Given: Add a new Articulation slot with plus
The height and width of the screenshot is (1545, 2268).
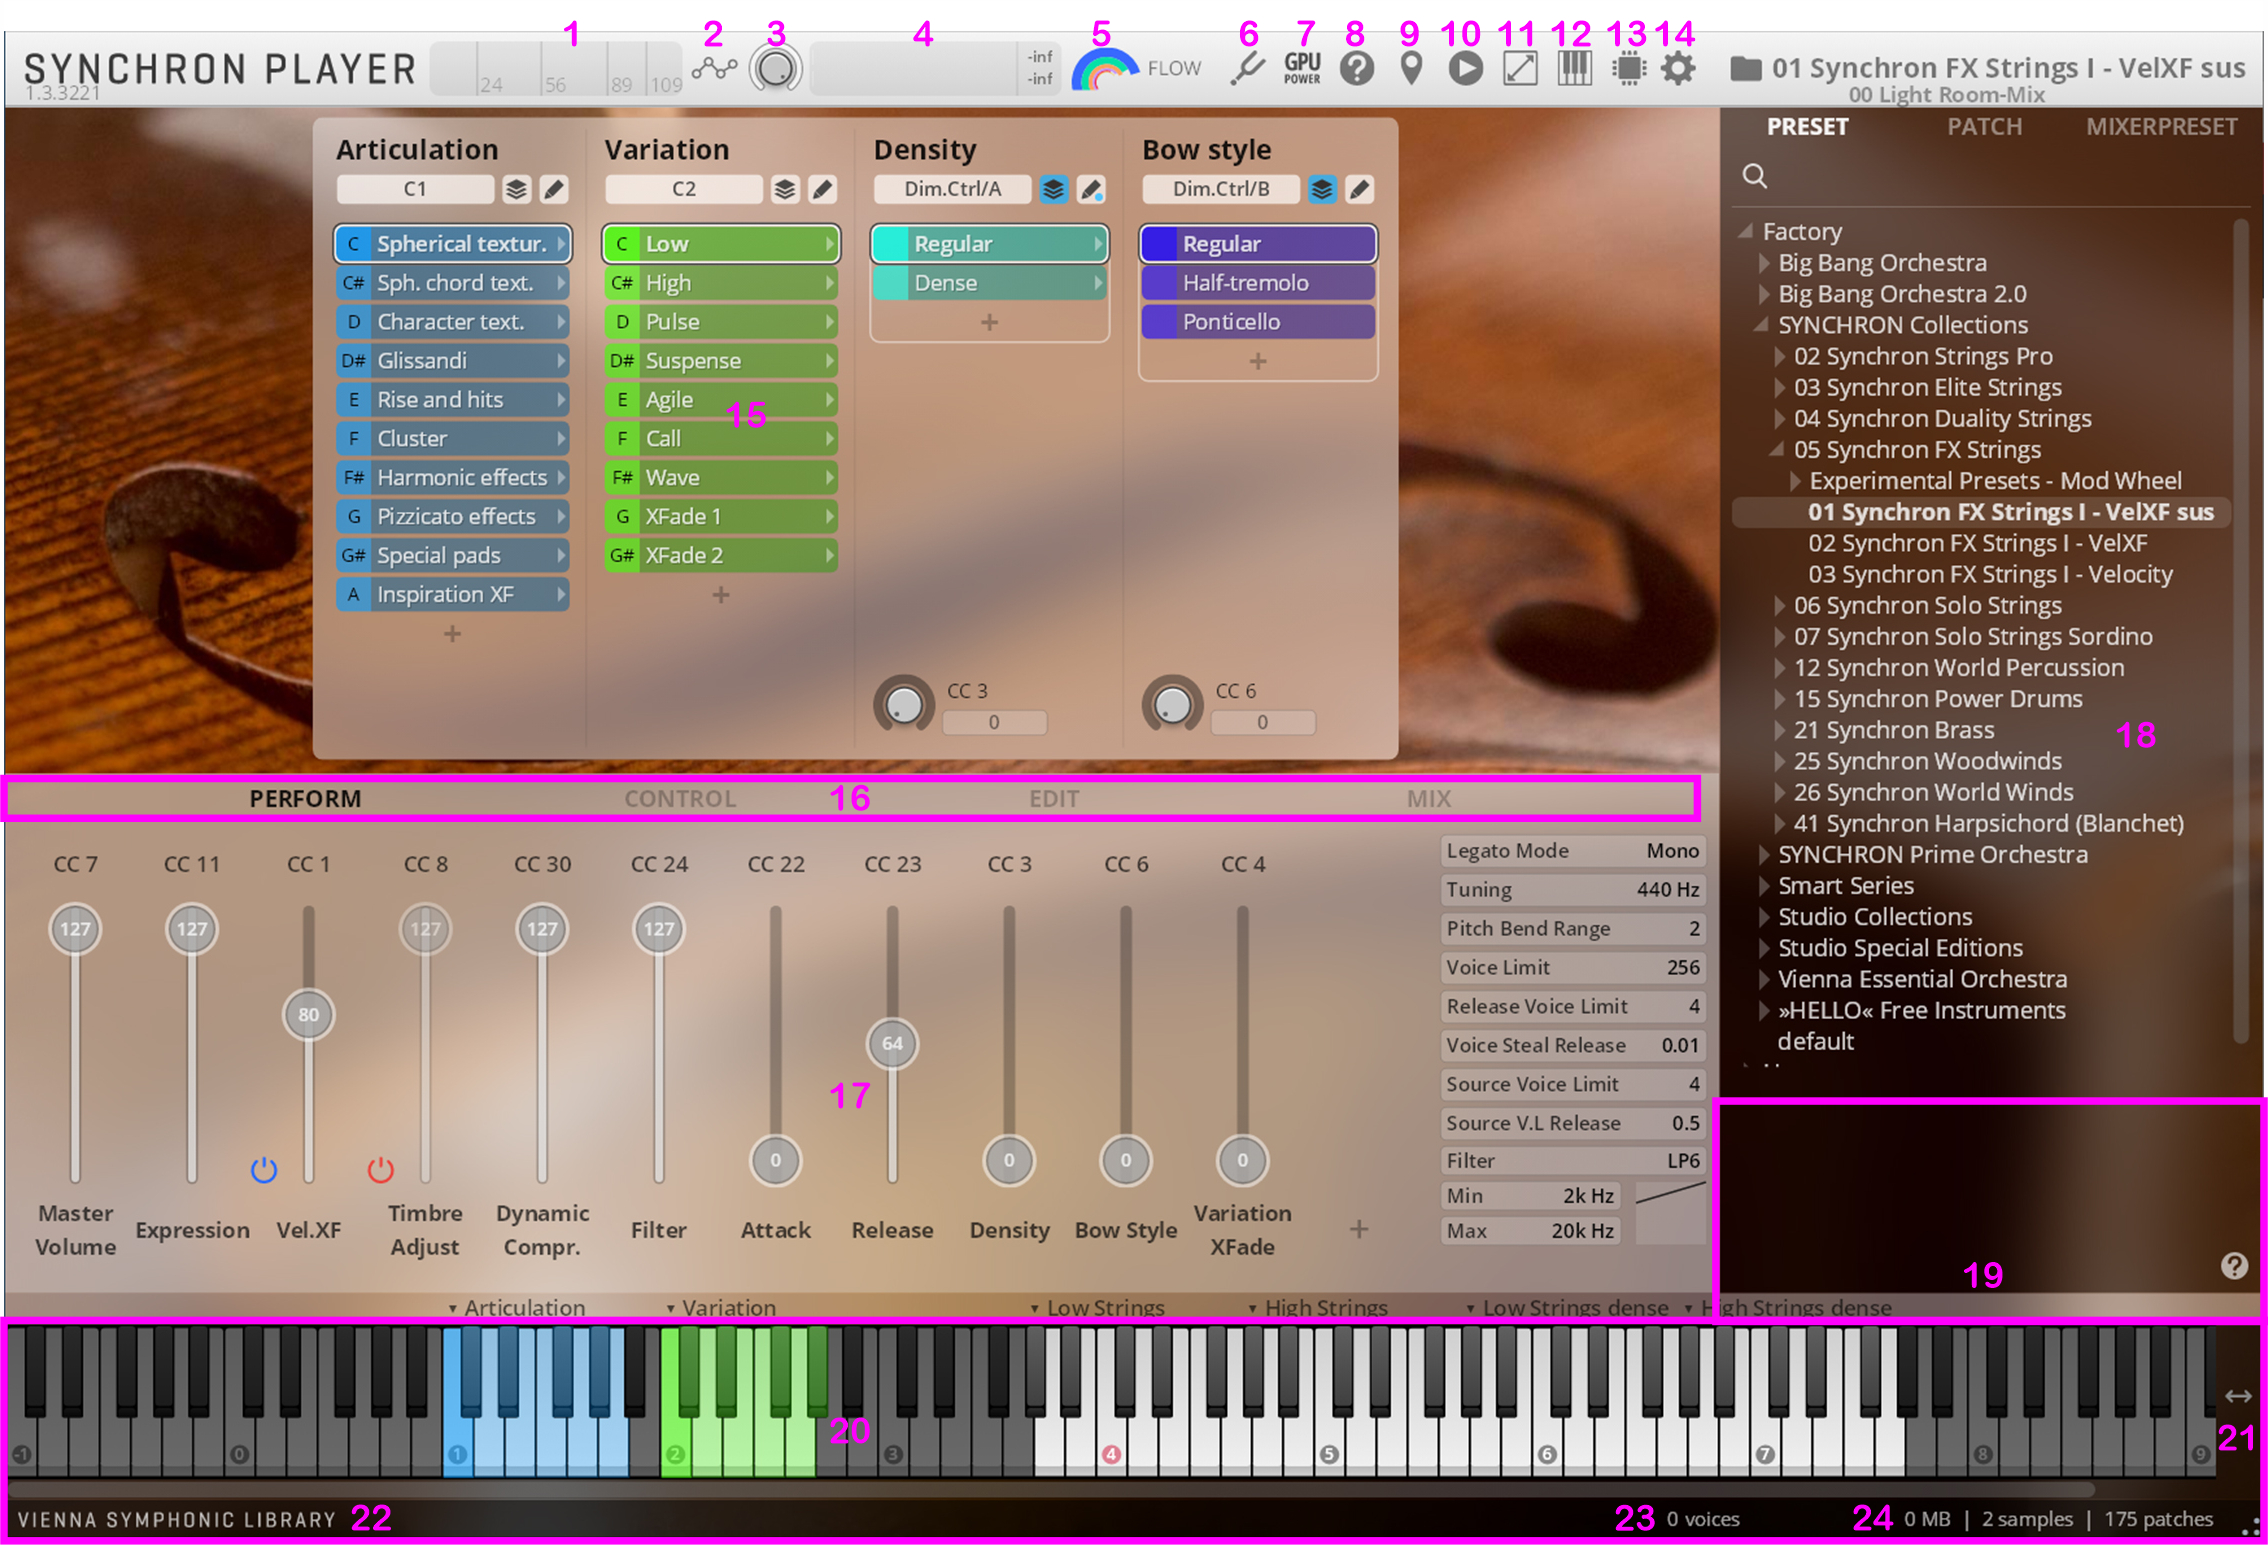Looking at the screenshot, I should [x=452, y=634].
